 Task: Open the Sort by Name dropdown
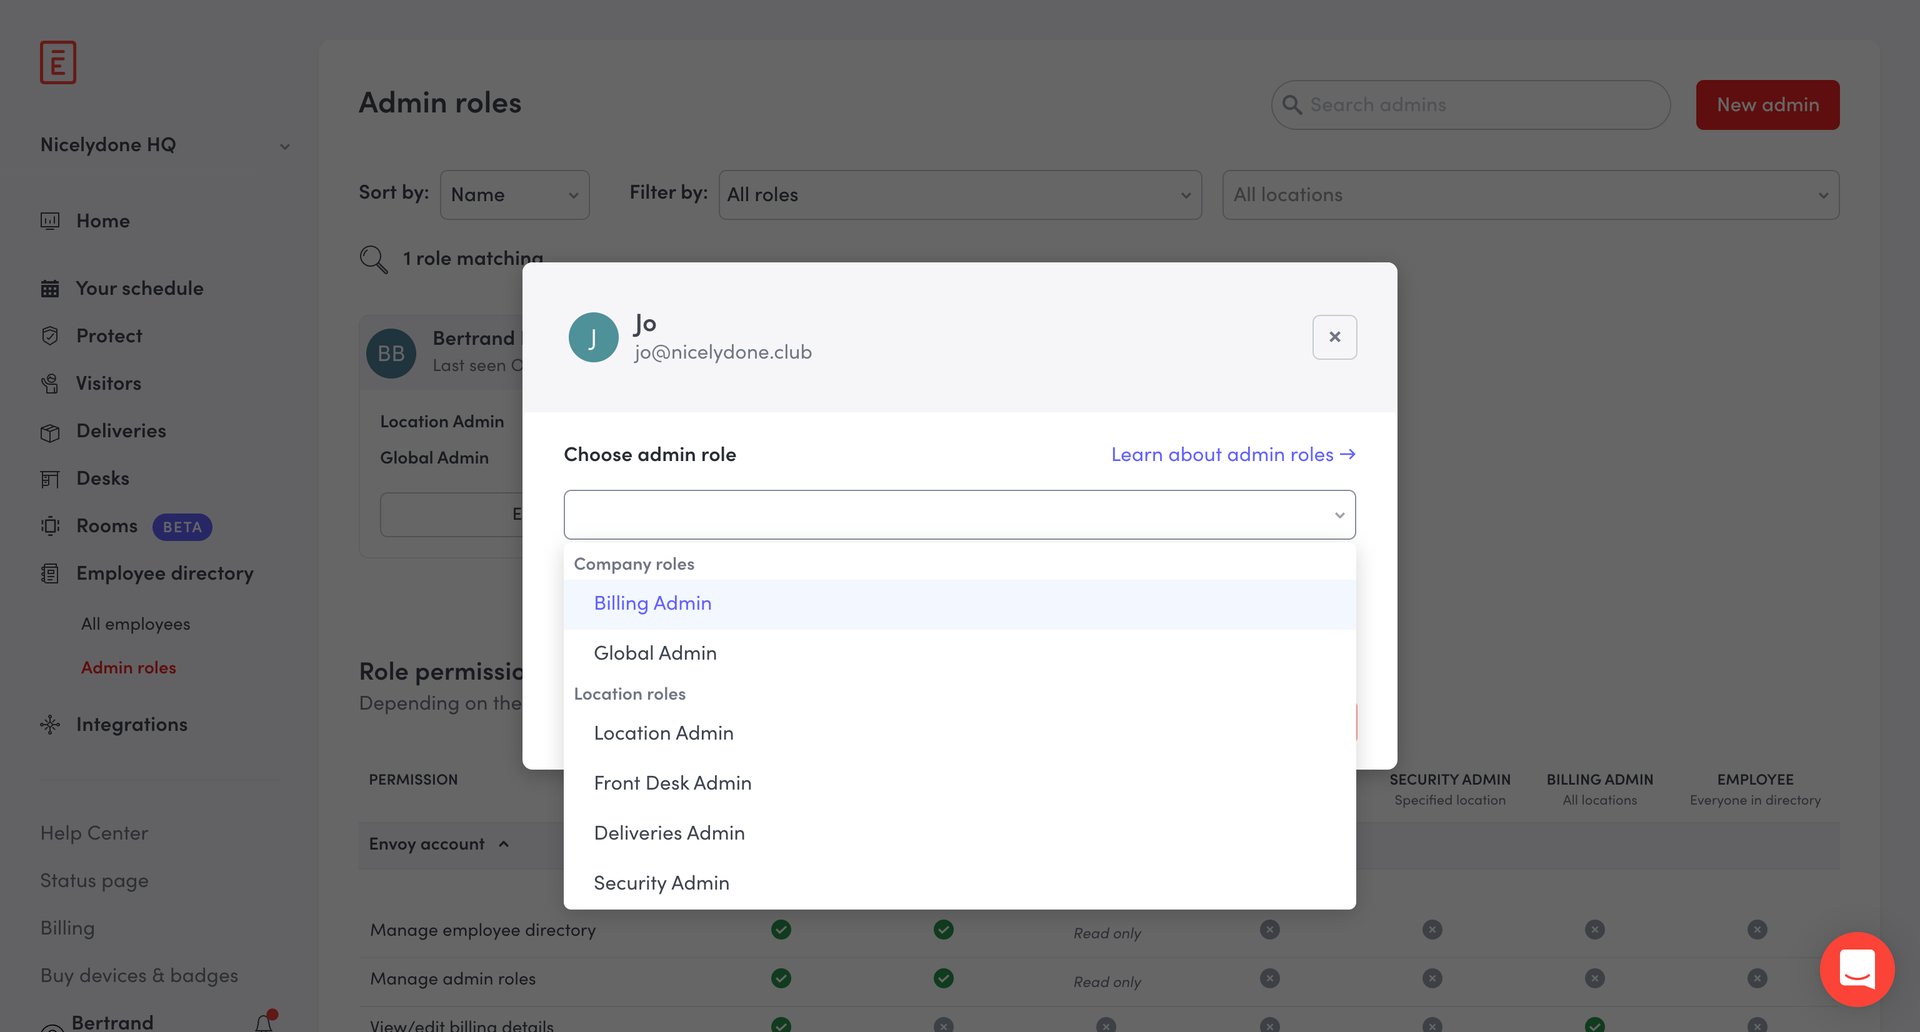click(x=514, y=194)
